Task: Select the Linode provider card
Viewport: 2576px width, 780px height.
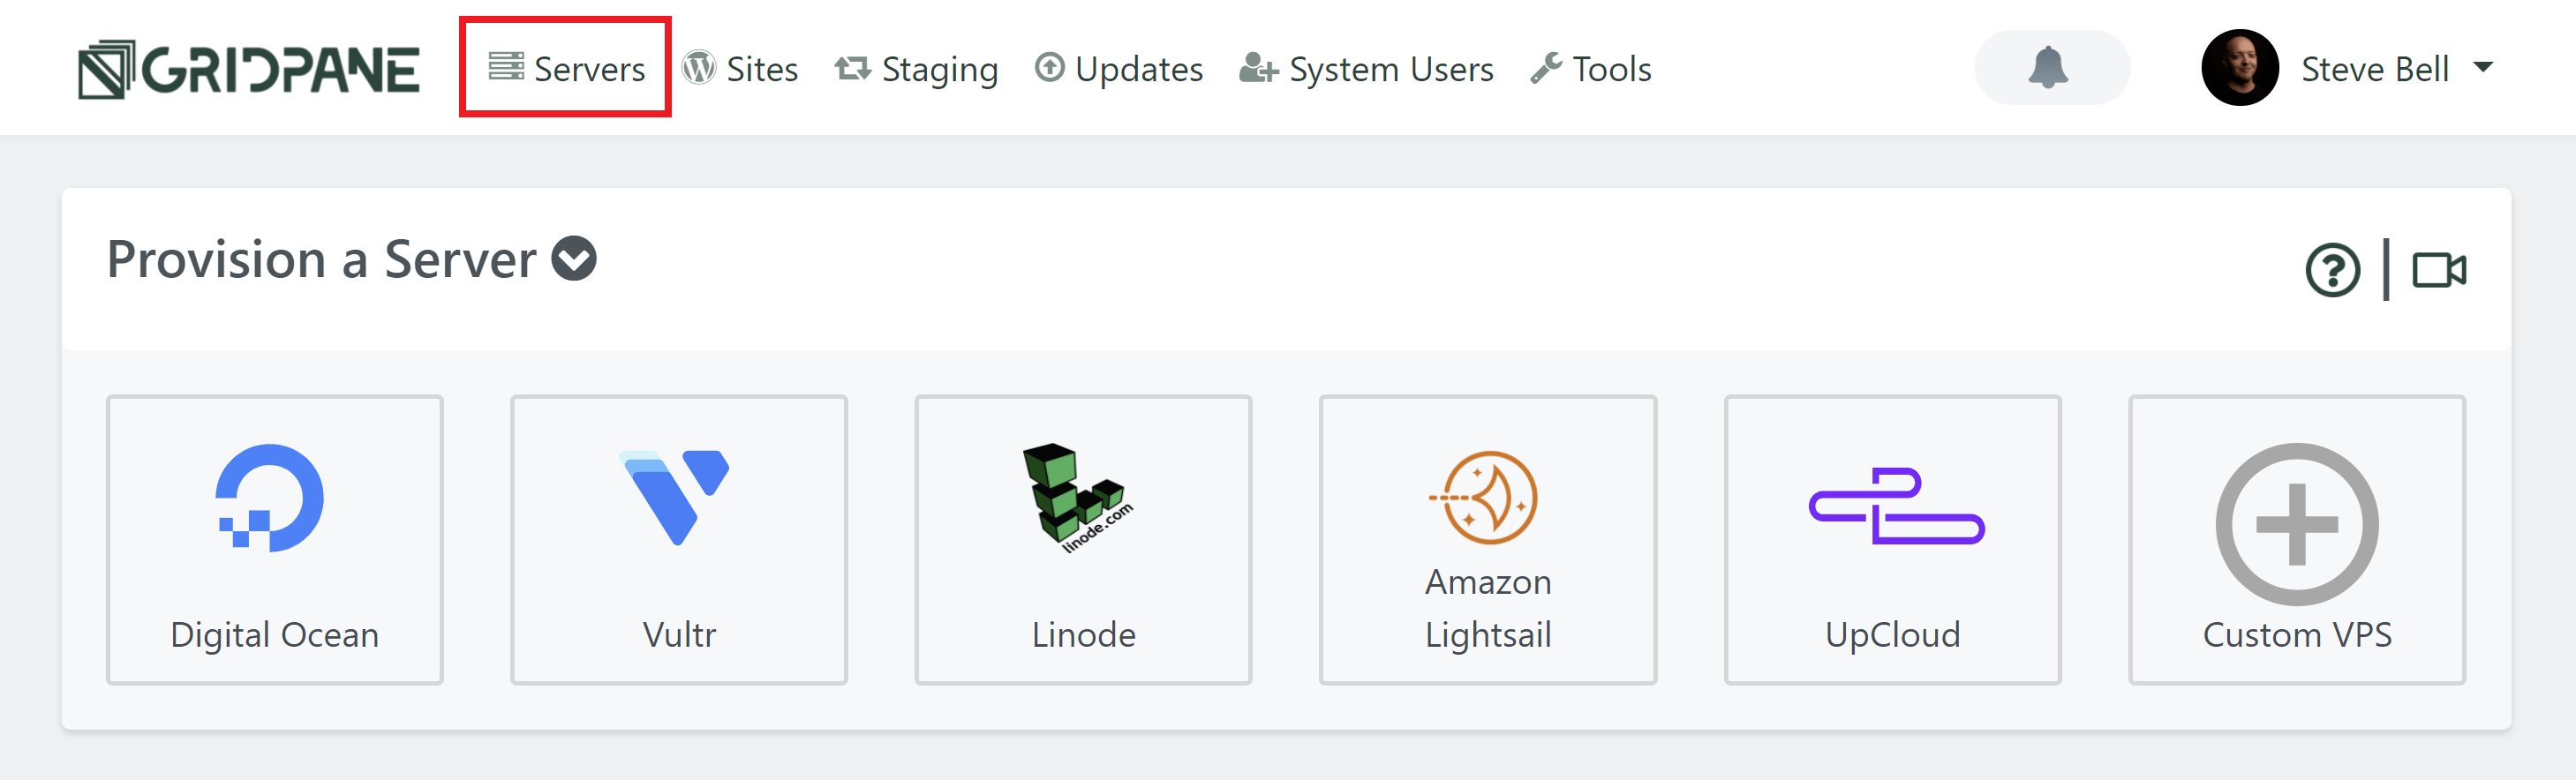Action: pos(1083,540)
